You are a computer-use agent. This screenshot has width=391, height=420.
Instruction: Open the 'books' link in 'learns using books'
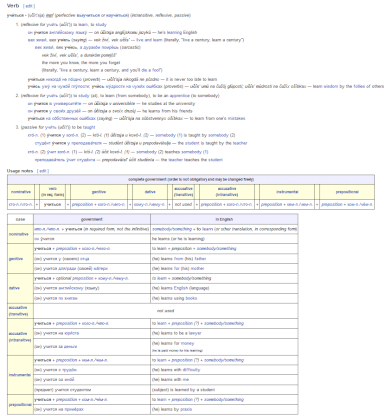point(191,298)
